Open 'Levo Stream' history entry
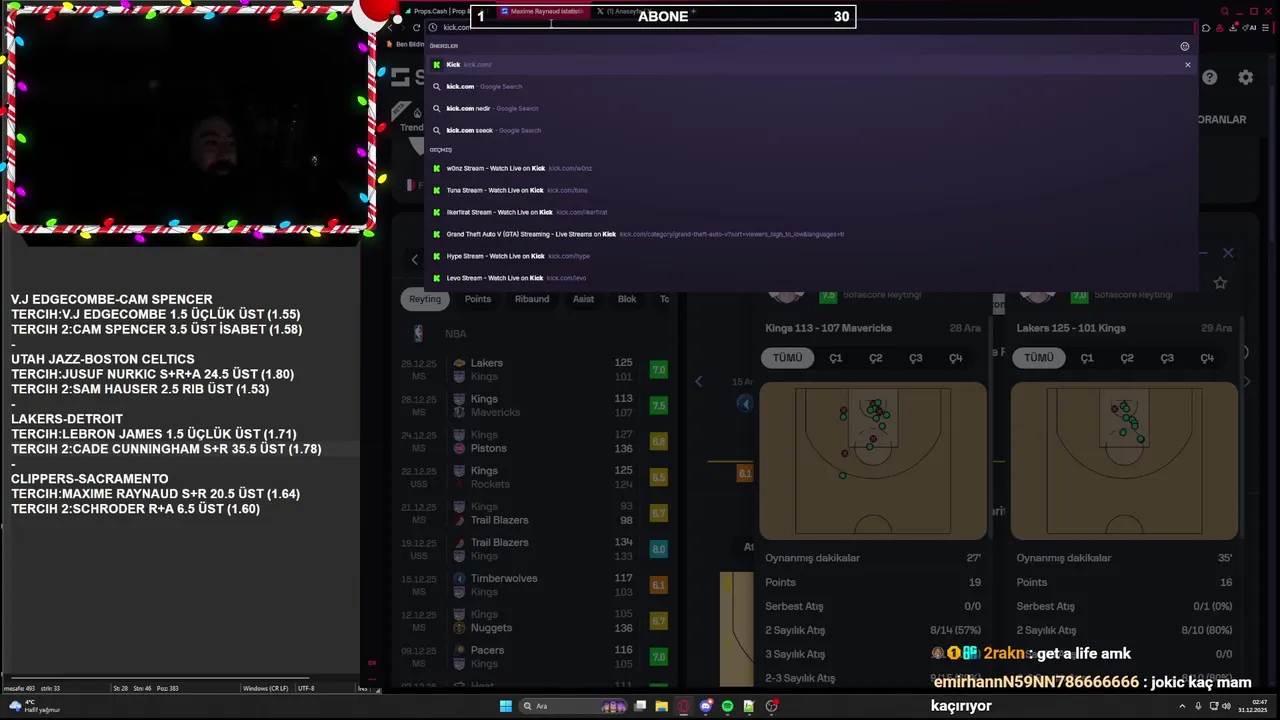This screenshot has height=720, width=1280. 811,278
